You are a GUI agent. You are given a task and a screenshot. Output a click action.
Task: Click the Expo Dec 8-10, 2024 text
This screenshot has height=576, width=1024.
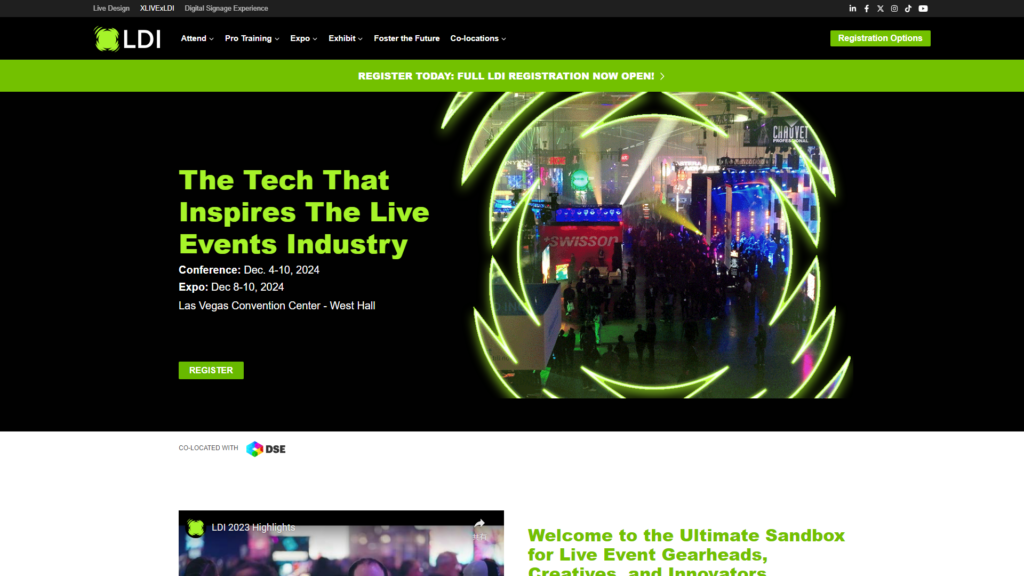pos(231,287)
